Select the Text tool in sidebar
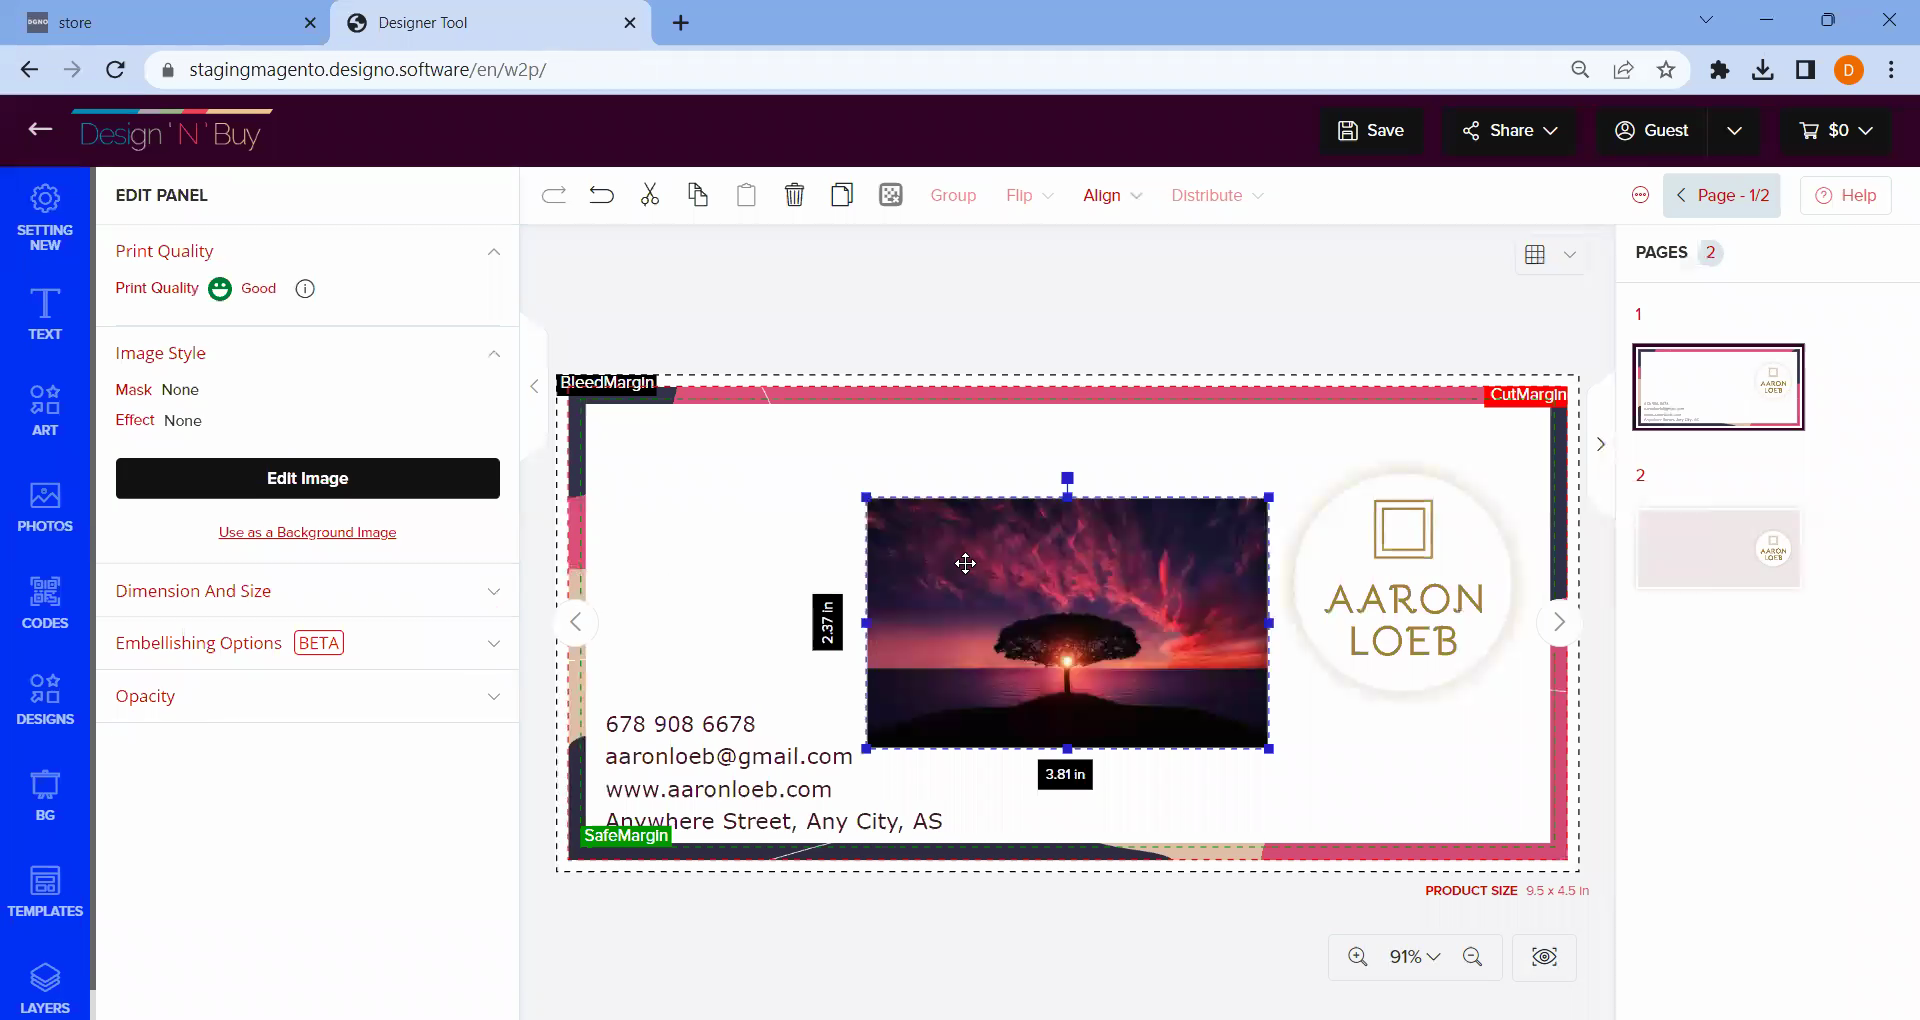This screenshot has width=1920, height=1020. pyautogui.click(x=45, y=314)
